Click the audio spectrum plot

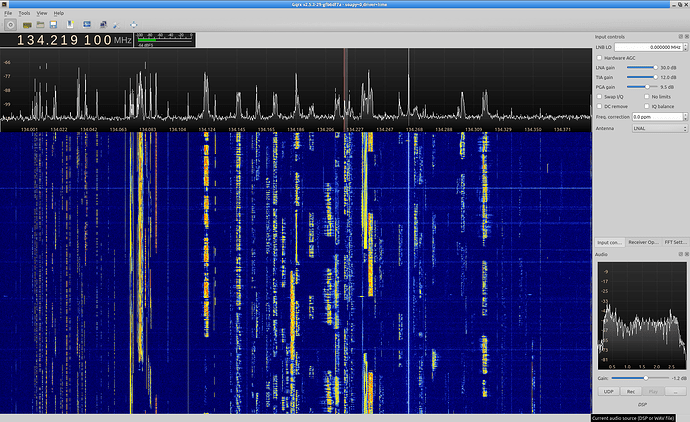tap(642, 316)
